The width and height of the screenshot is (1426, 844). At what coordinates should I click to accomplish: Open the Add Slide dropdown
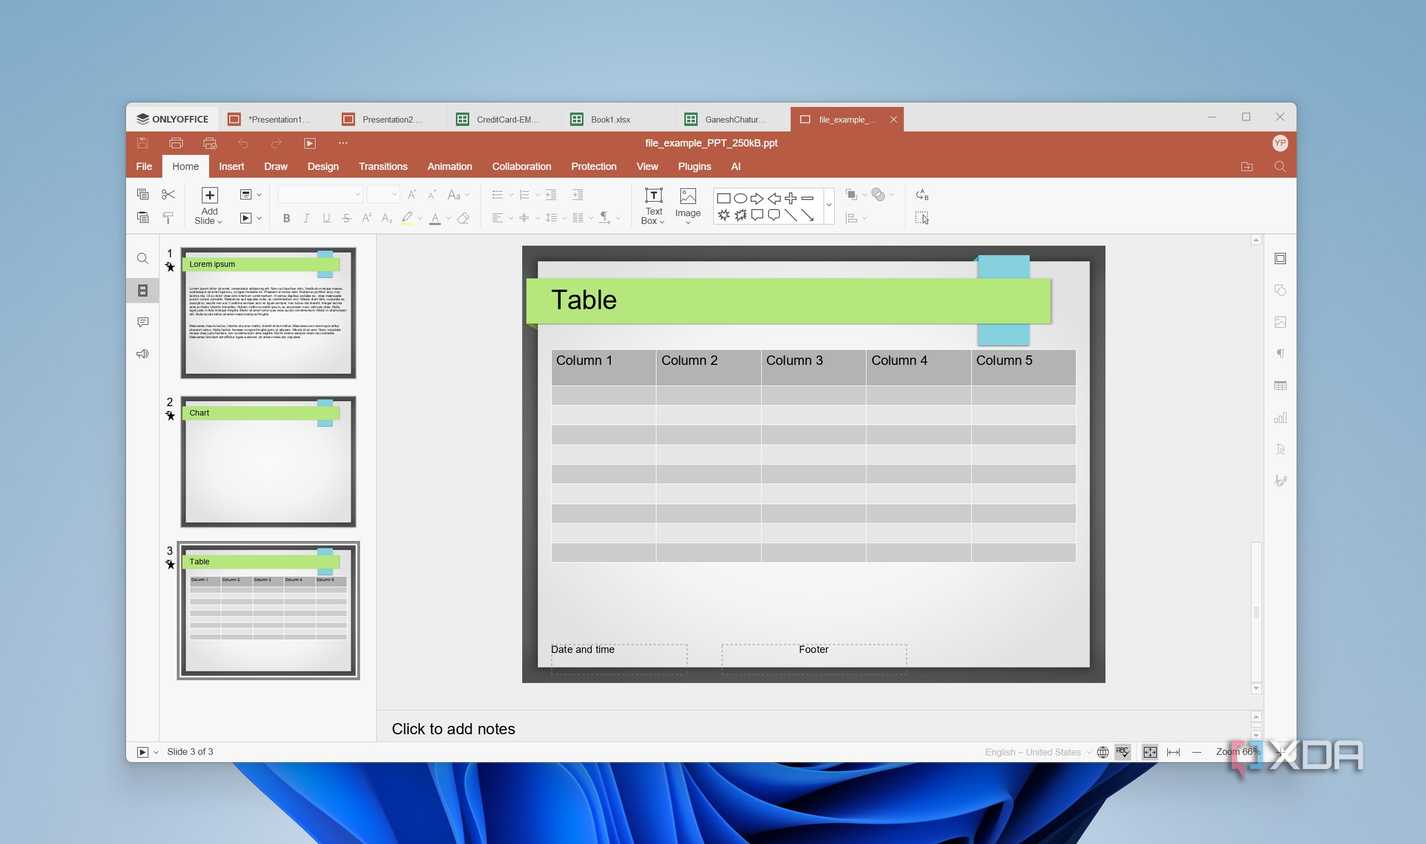(x=209, y=206)
